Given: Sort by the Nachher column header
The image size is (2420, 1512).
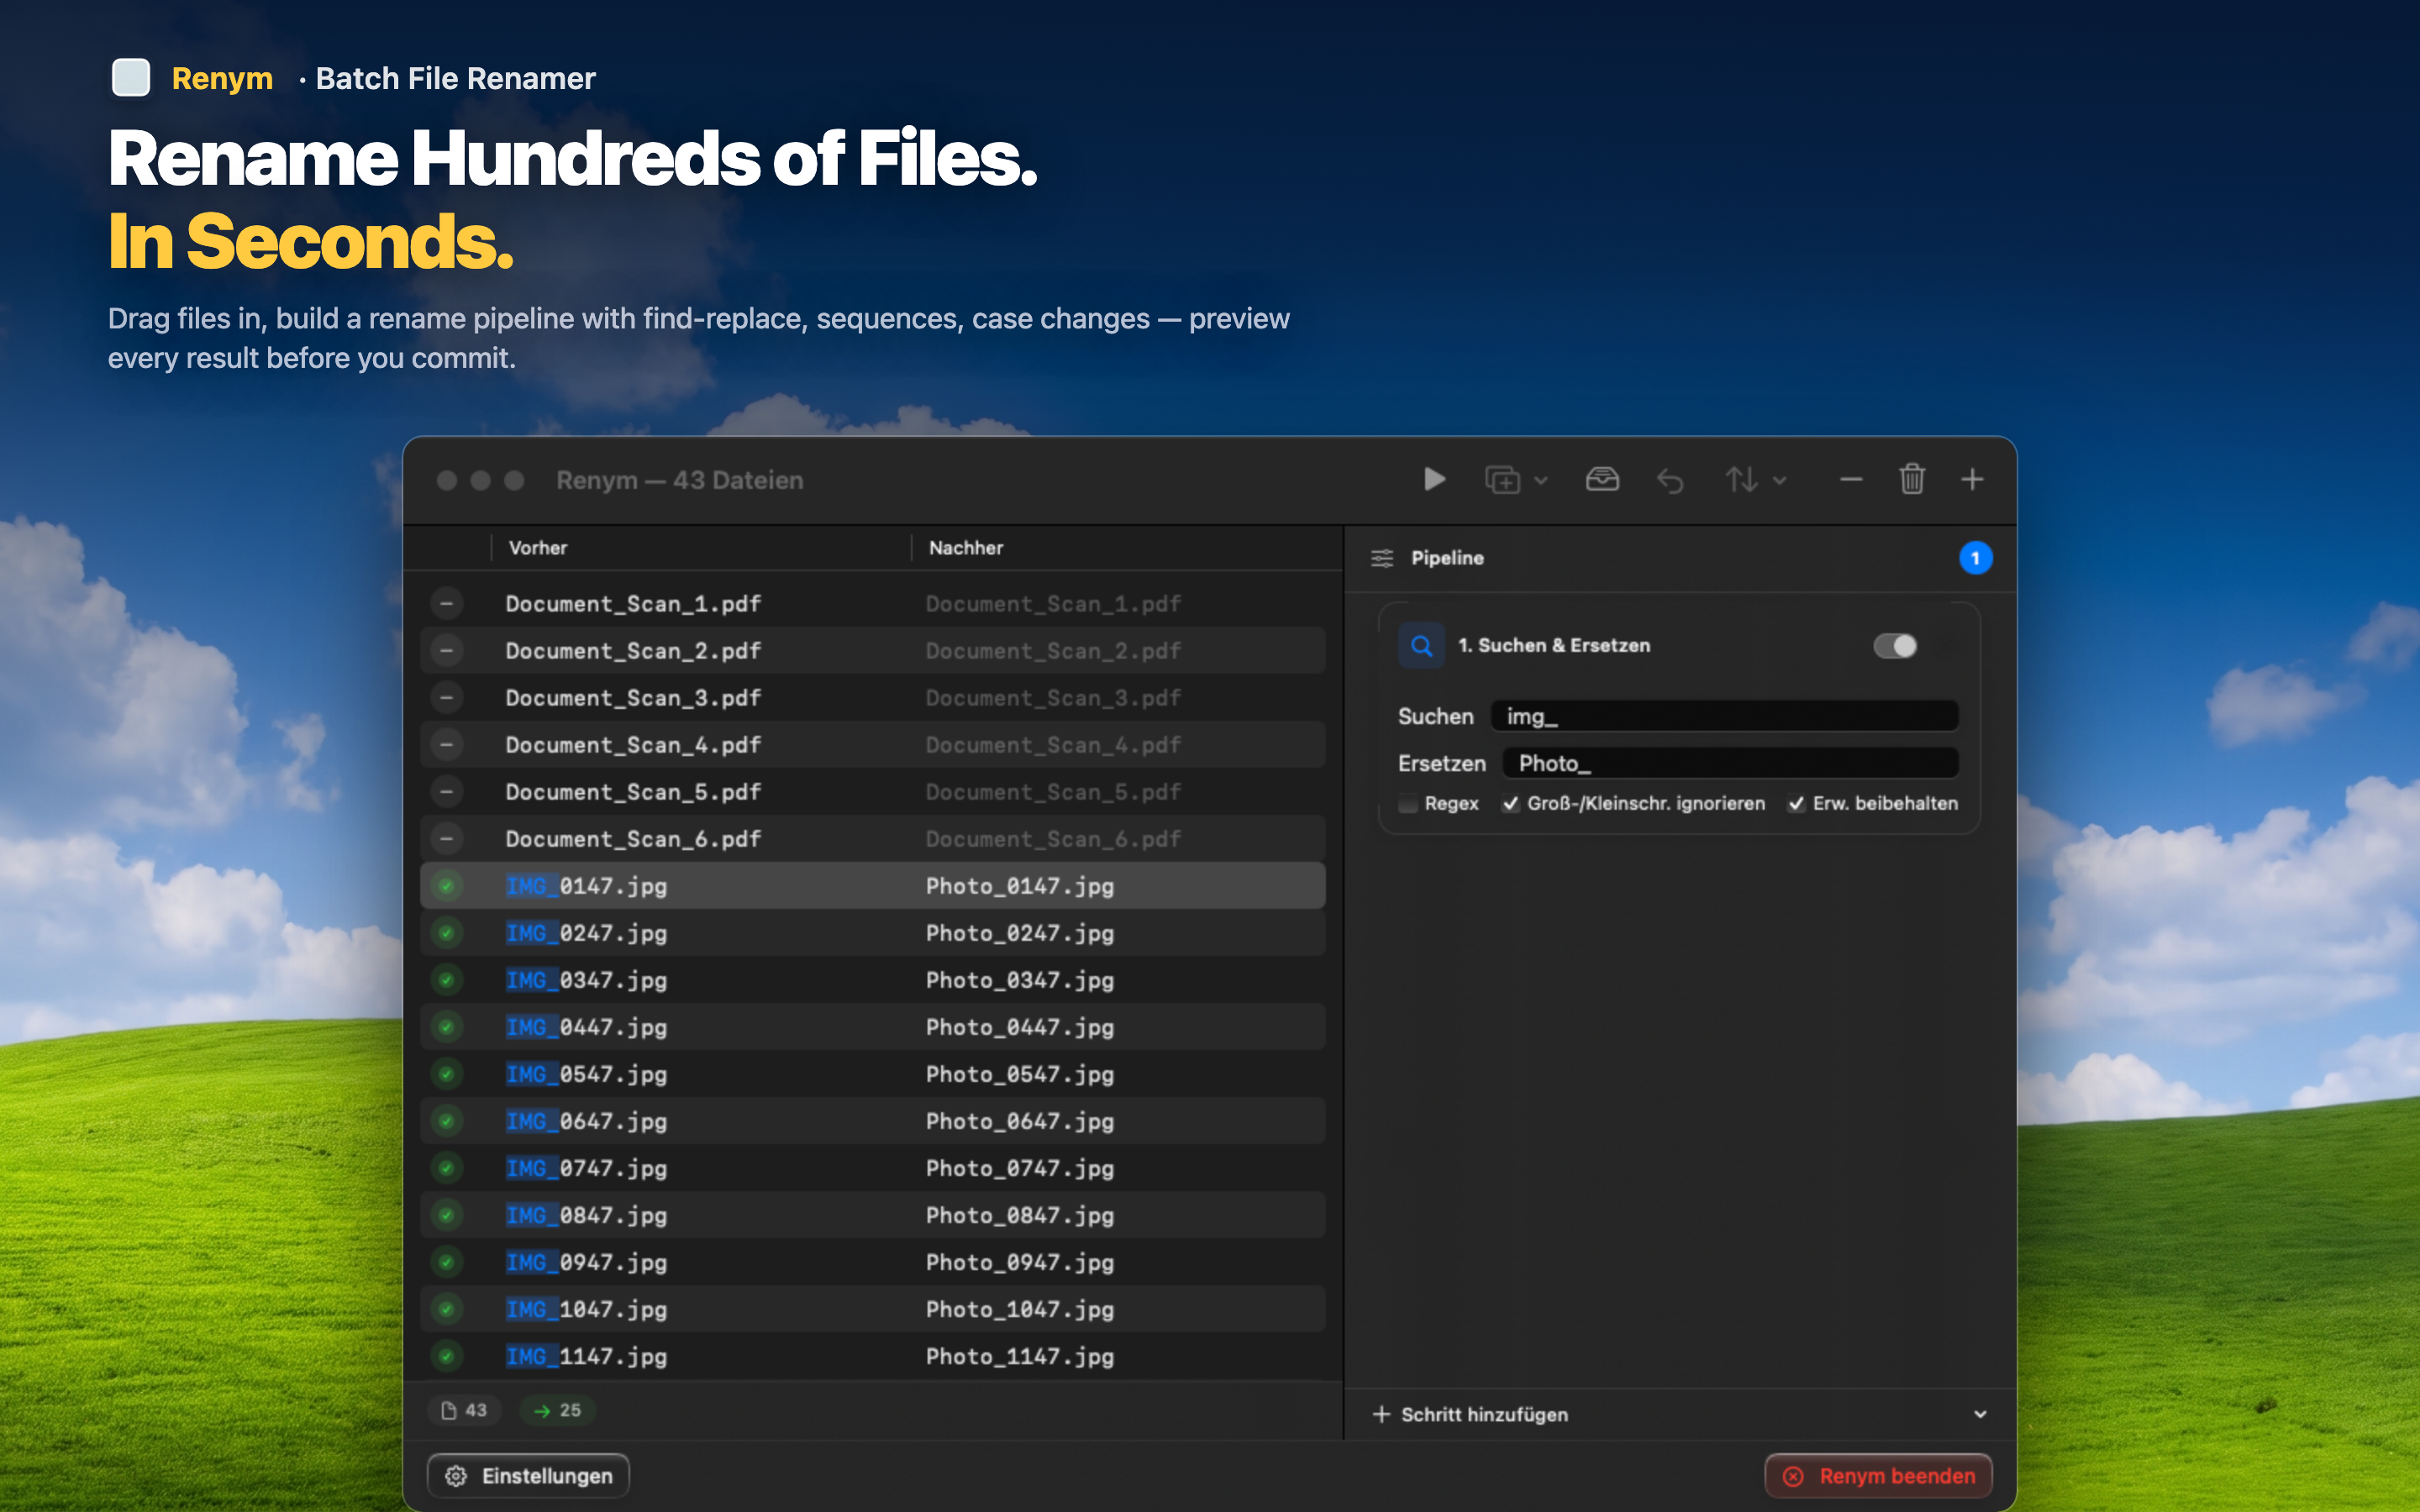Looking at the screenshot, I should coord(966,548).
